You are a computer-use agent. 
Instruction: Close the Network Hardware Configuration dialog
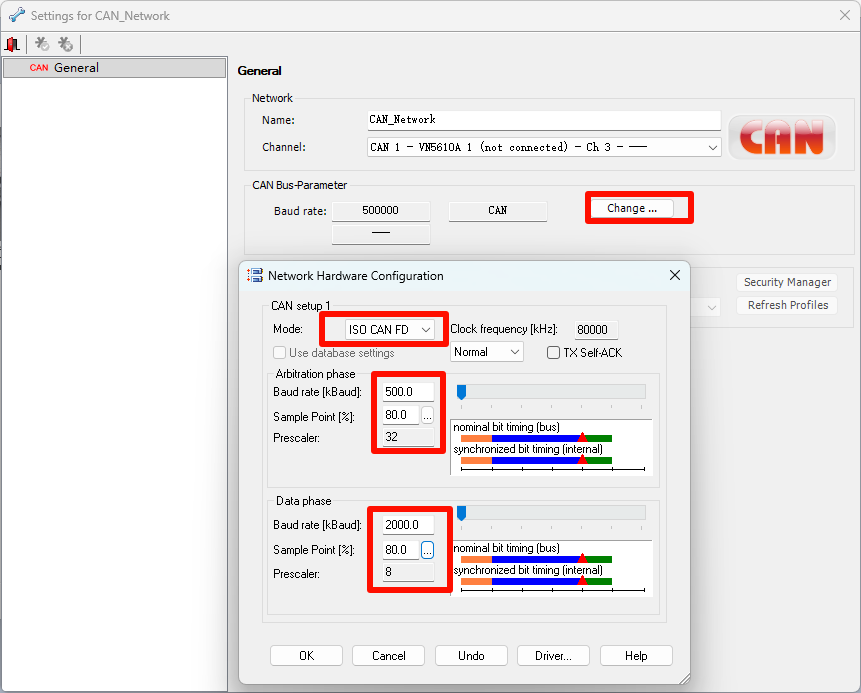675,275
